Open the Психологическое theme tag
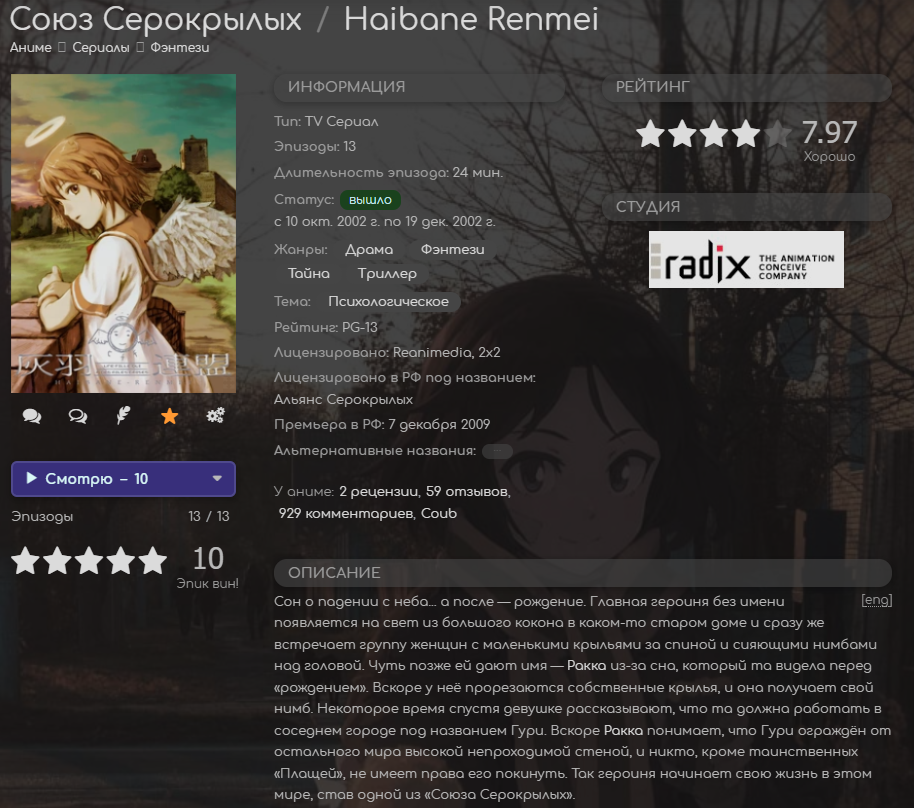Screen dimensions: 914x808 tap(388, 301)
